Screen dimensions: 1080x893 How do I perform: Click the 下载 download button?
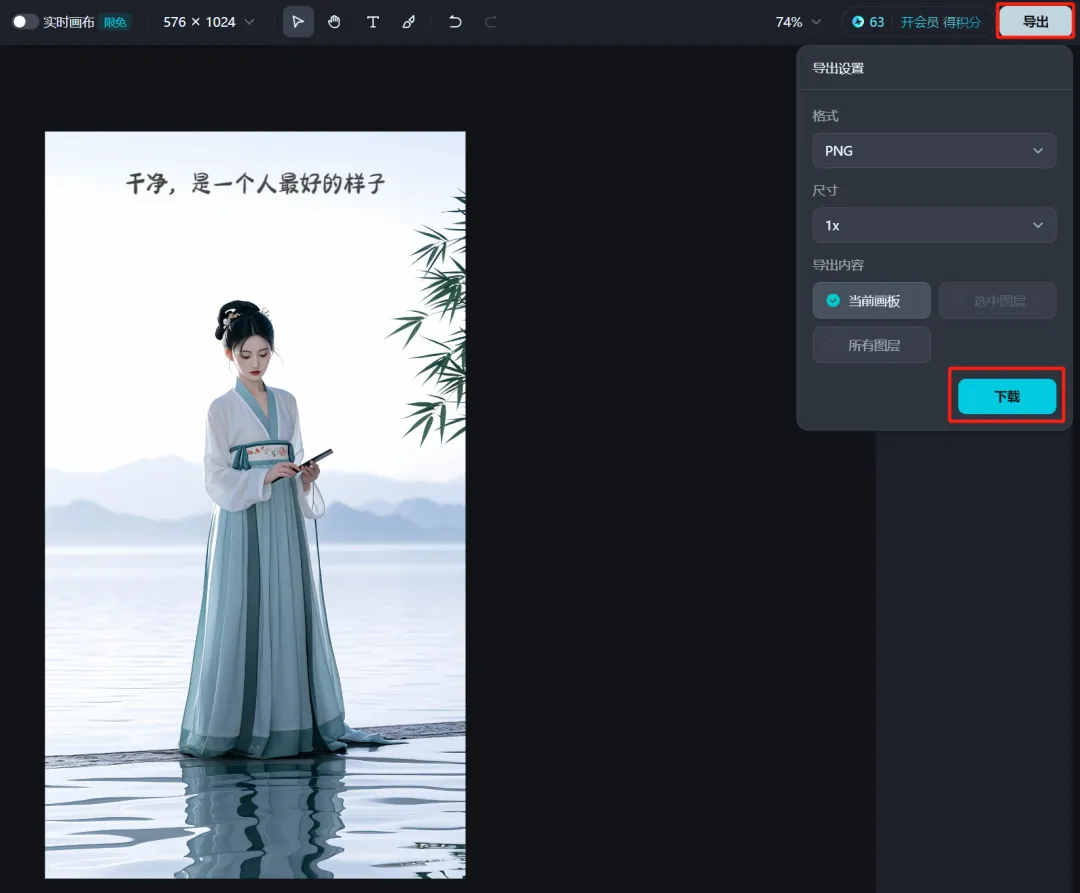pyautogui.click(x=1007, y=397)
